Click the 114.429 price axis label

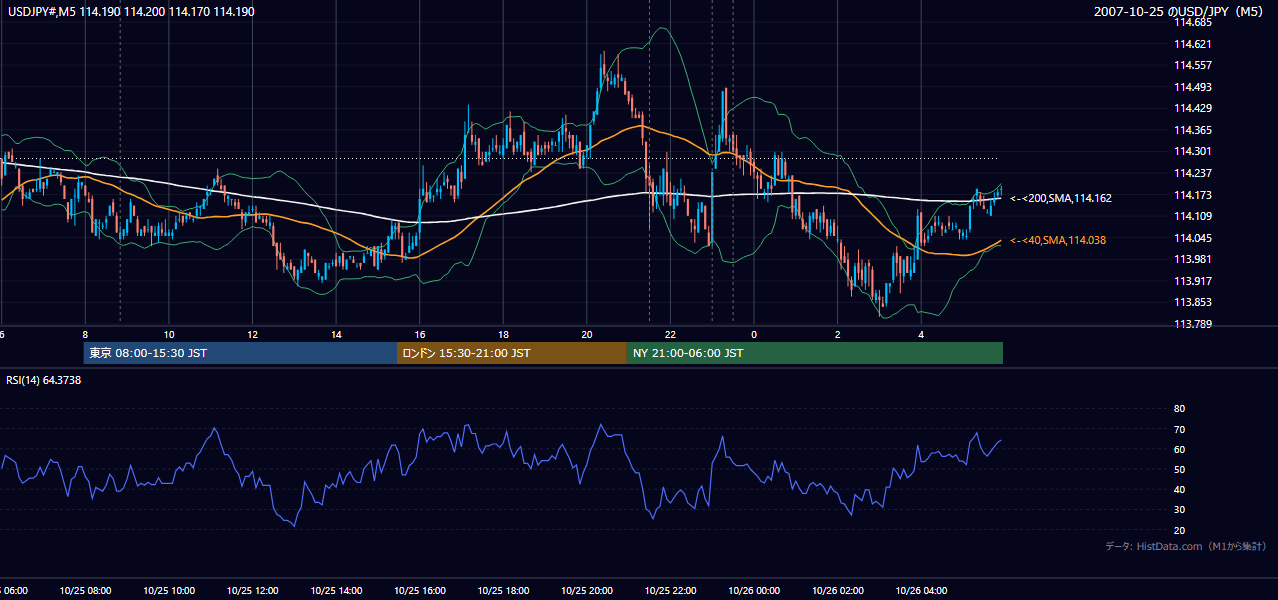[1192, 108]
